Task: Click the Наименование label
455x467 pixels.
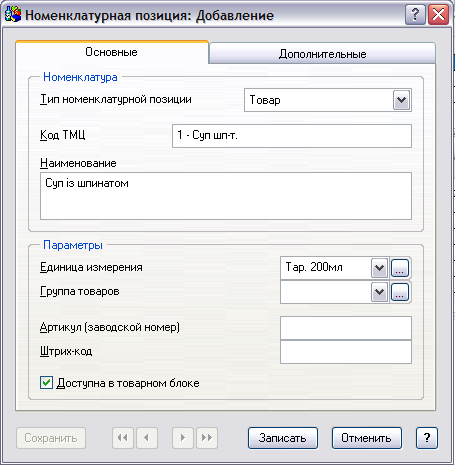Action: 78,163
